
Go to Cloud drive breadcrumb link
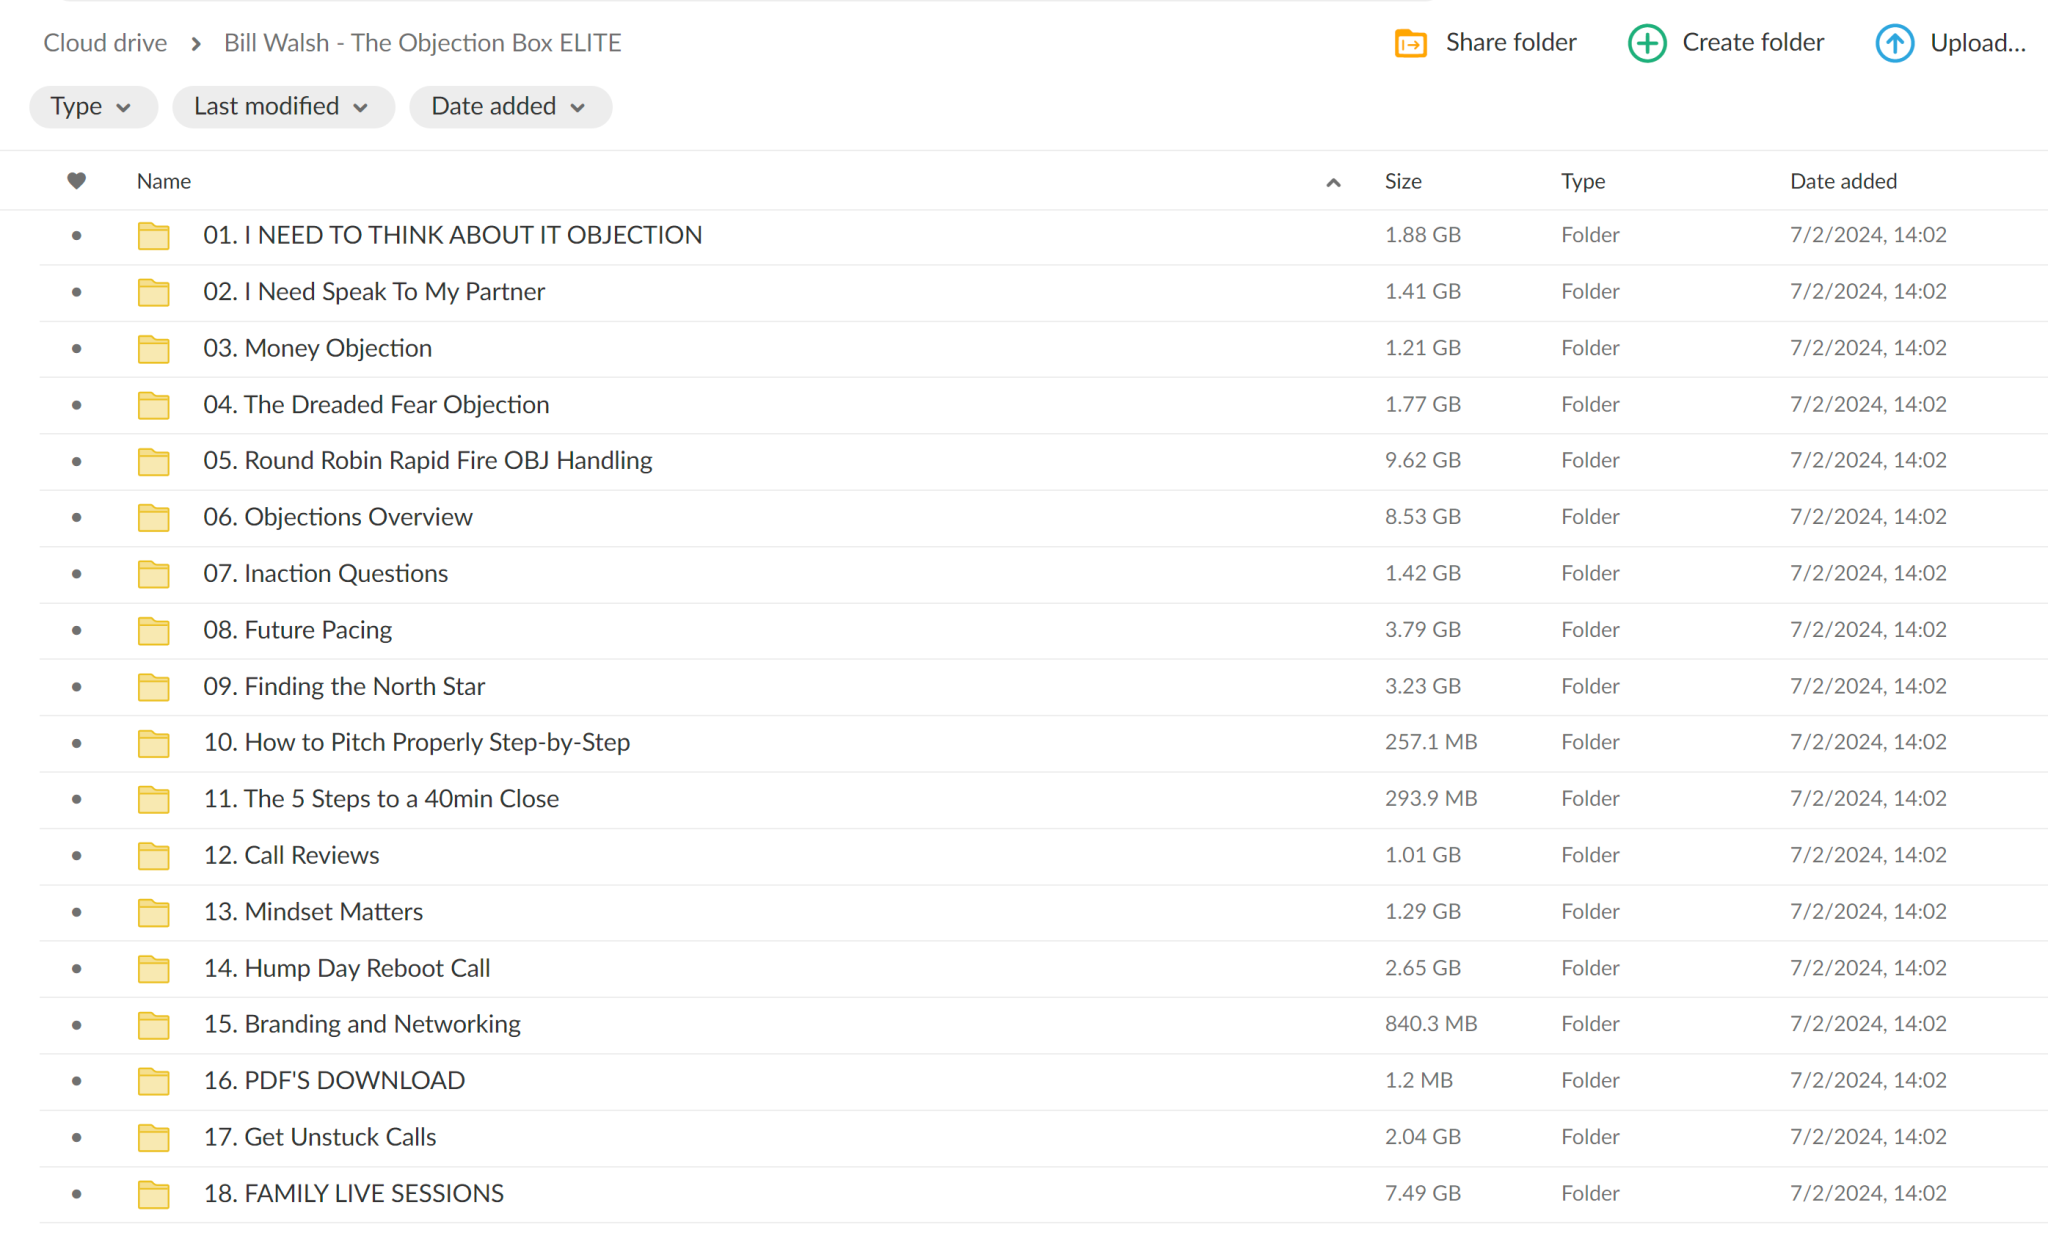[x=105, y=43]
